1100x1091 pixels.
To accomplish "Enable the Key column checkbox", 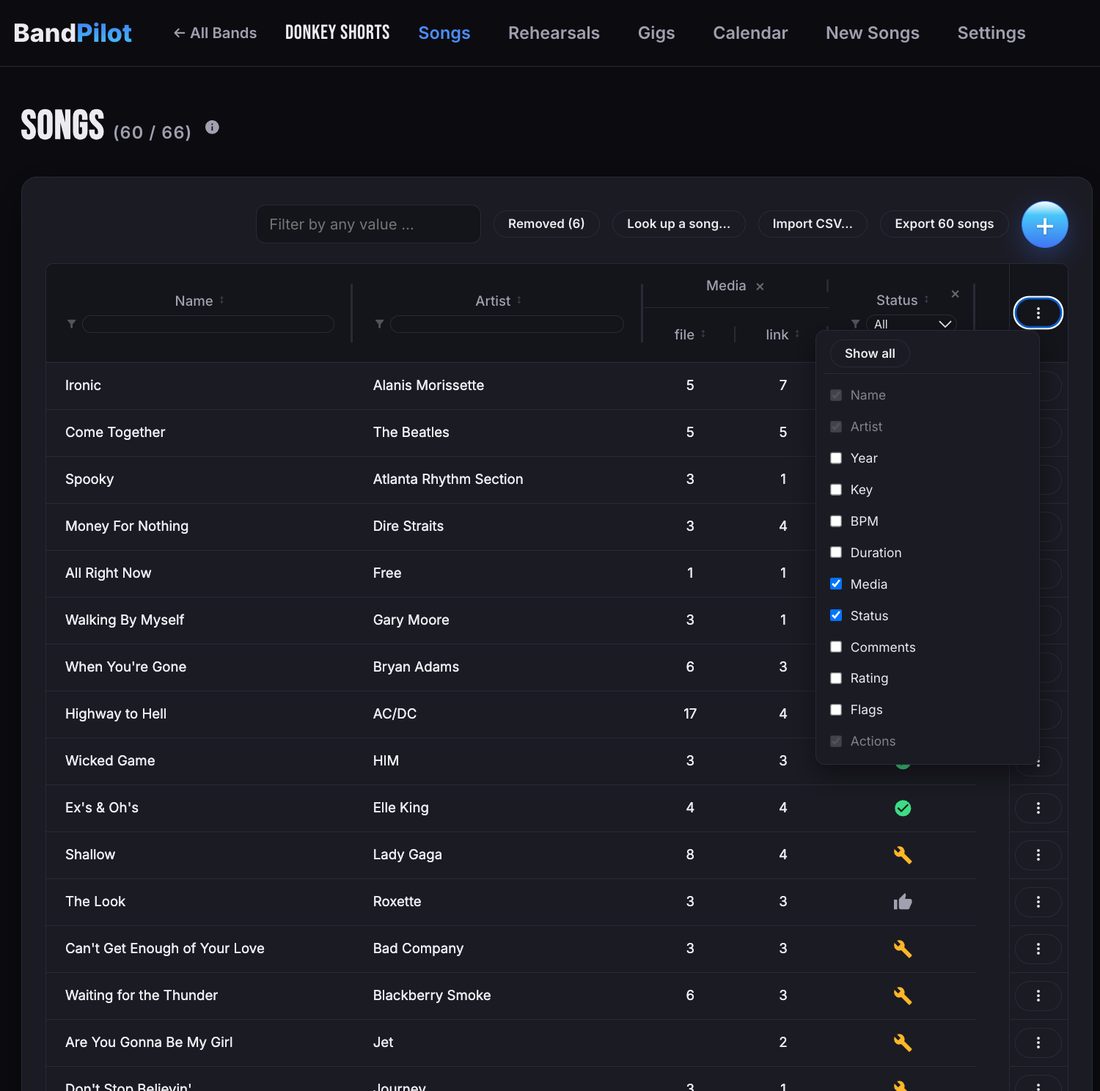I will [x=836, y=490].
